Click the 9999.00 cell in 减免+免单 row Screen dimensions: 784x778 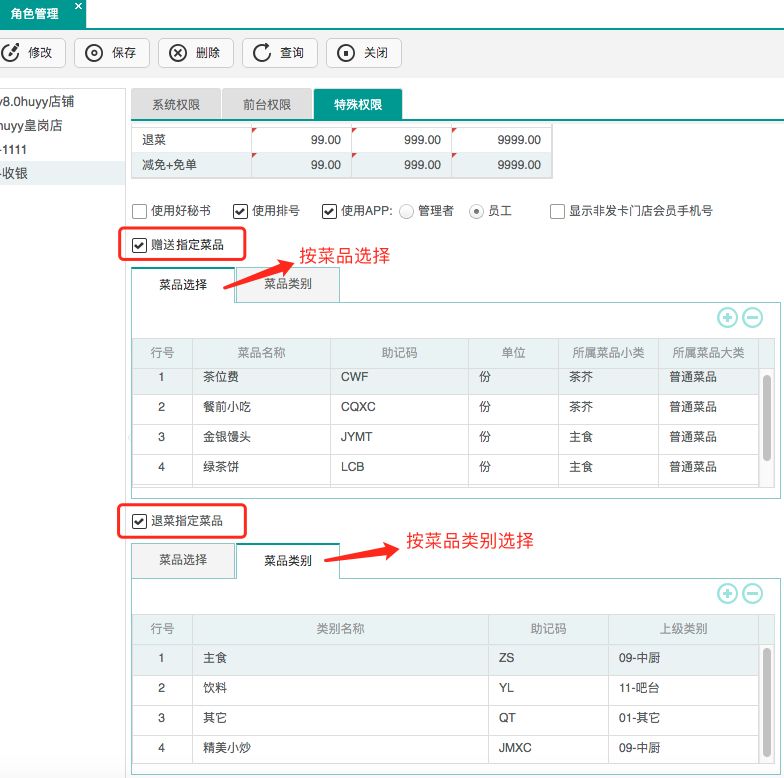(502, 164)
